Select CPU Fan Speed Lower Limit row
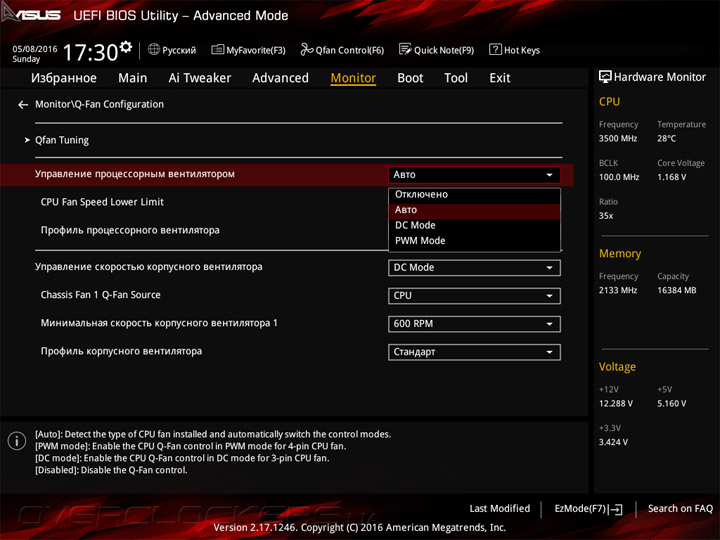 [x=102, y=202]
